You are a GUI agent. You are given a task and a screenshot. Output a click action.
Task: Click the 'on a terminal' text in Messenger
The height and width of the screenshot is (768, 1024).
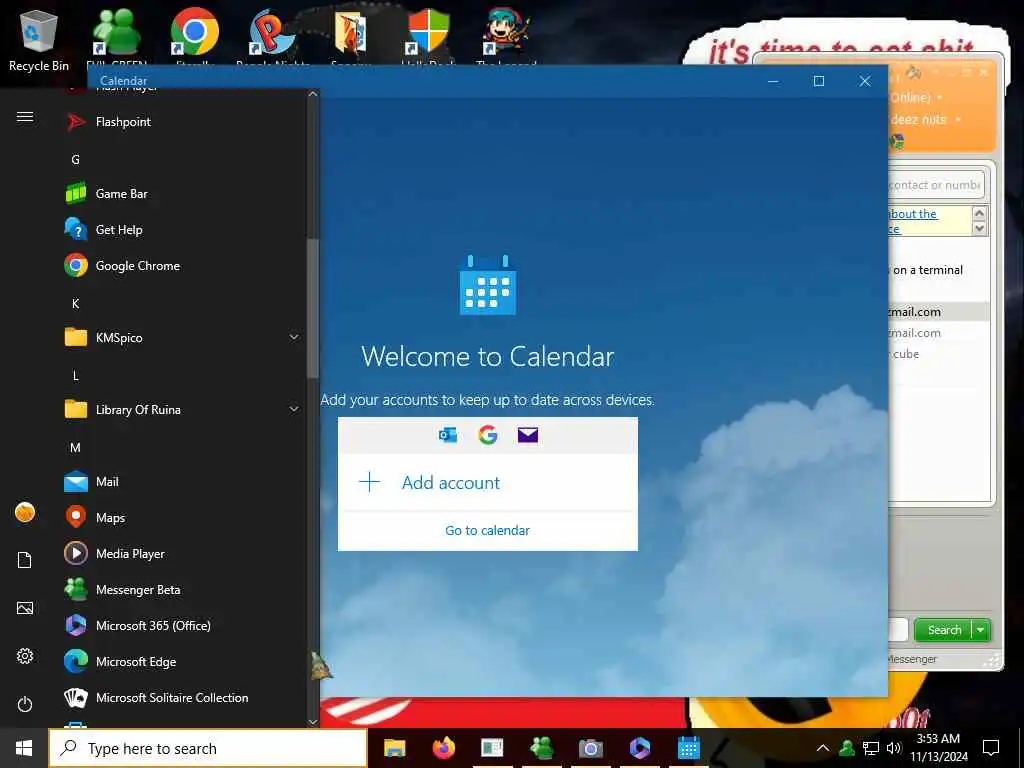click(928, 270)
